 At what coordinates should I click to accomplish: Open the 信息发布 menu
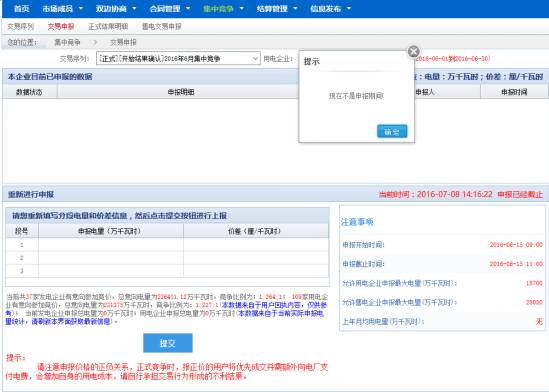tap(330, 9)
